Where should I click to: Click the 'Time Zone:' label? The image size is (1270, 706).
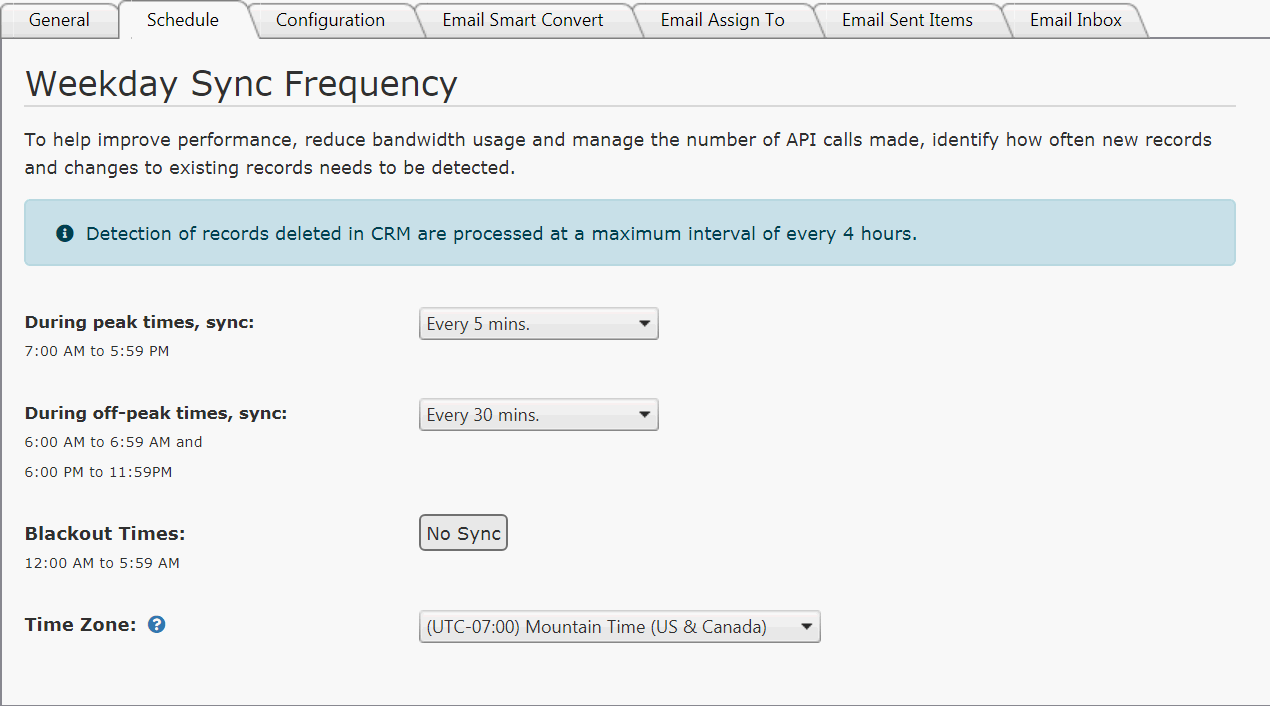click(80, 624)
